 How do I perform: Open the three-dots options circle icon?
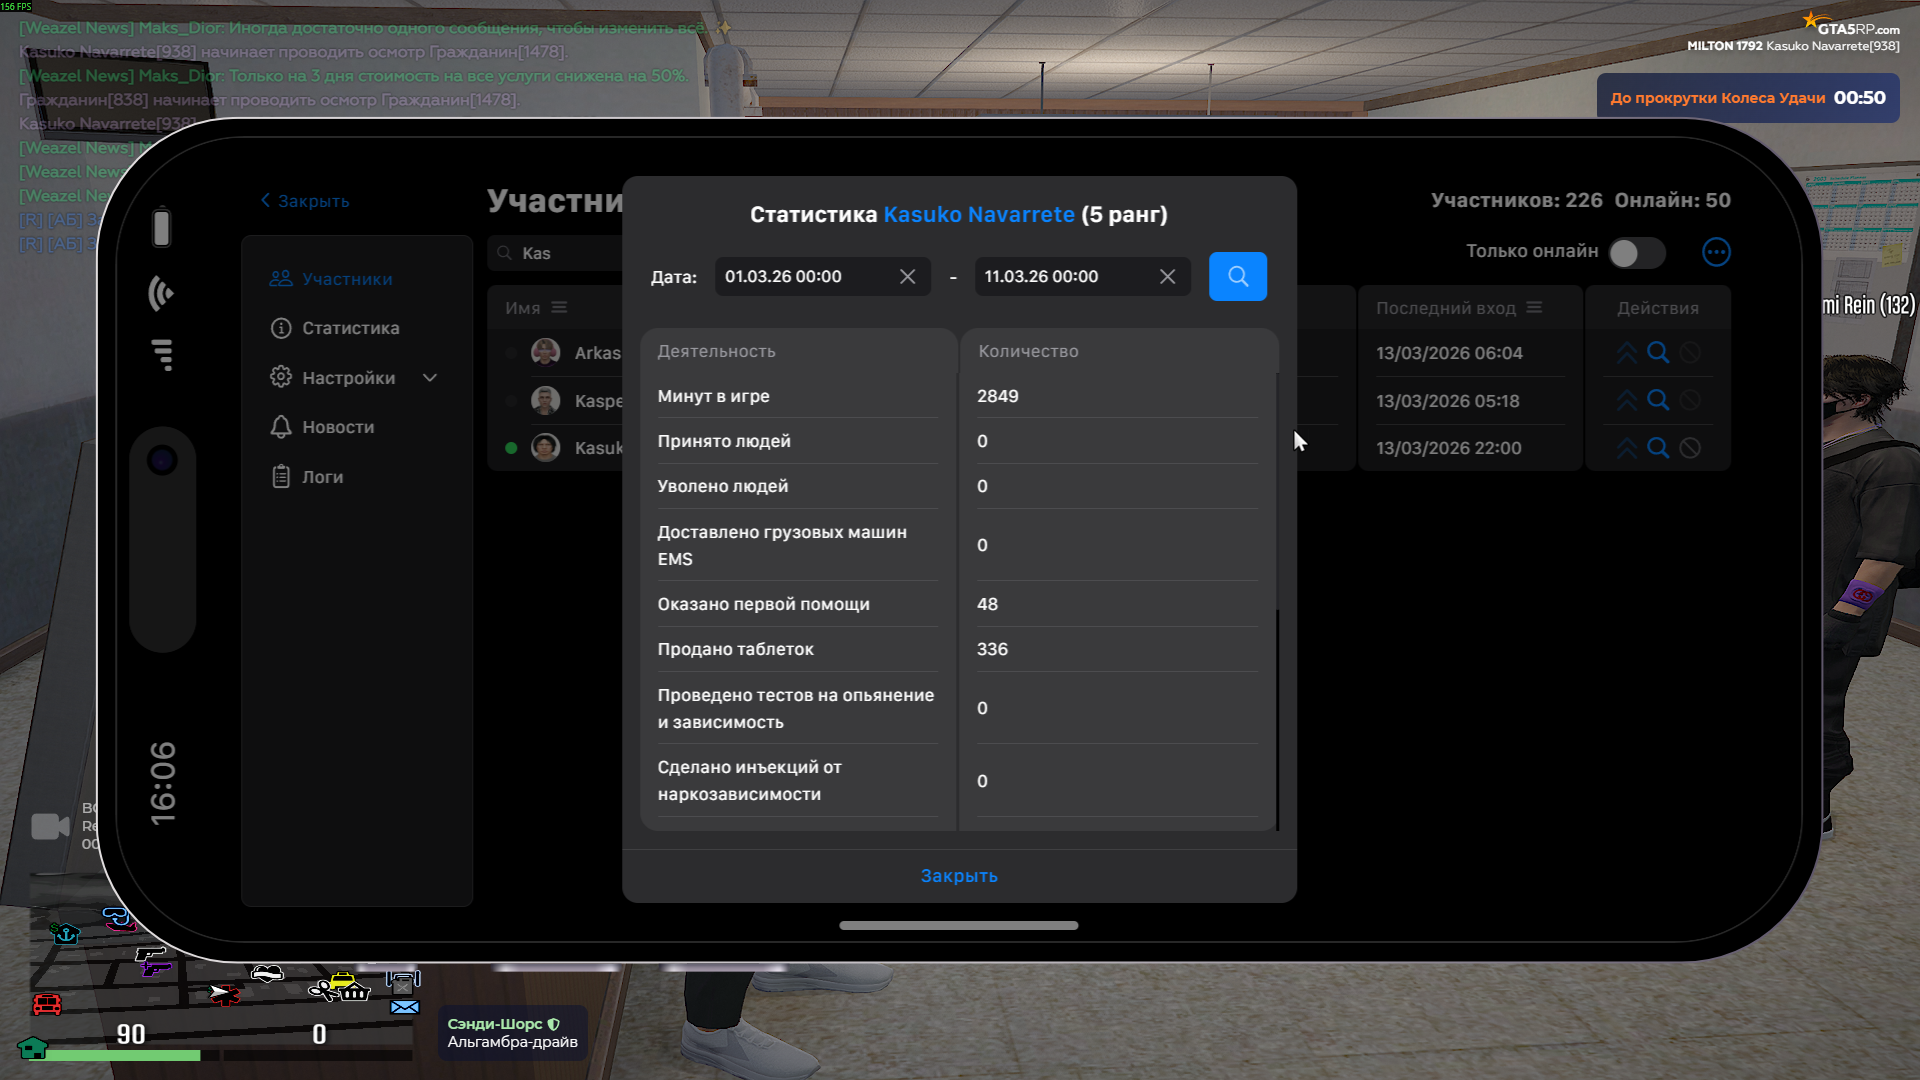pos(1716,252)
